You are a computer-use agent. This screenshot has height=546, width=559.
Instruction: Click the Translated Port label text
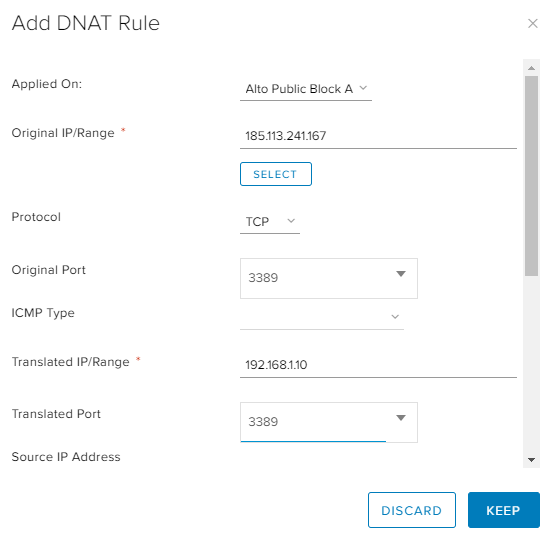56,414
